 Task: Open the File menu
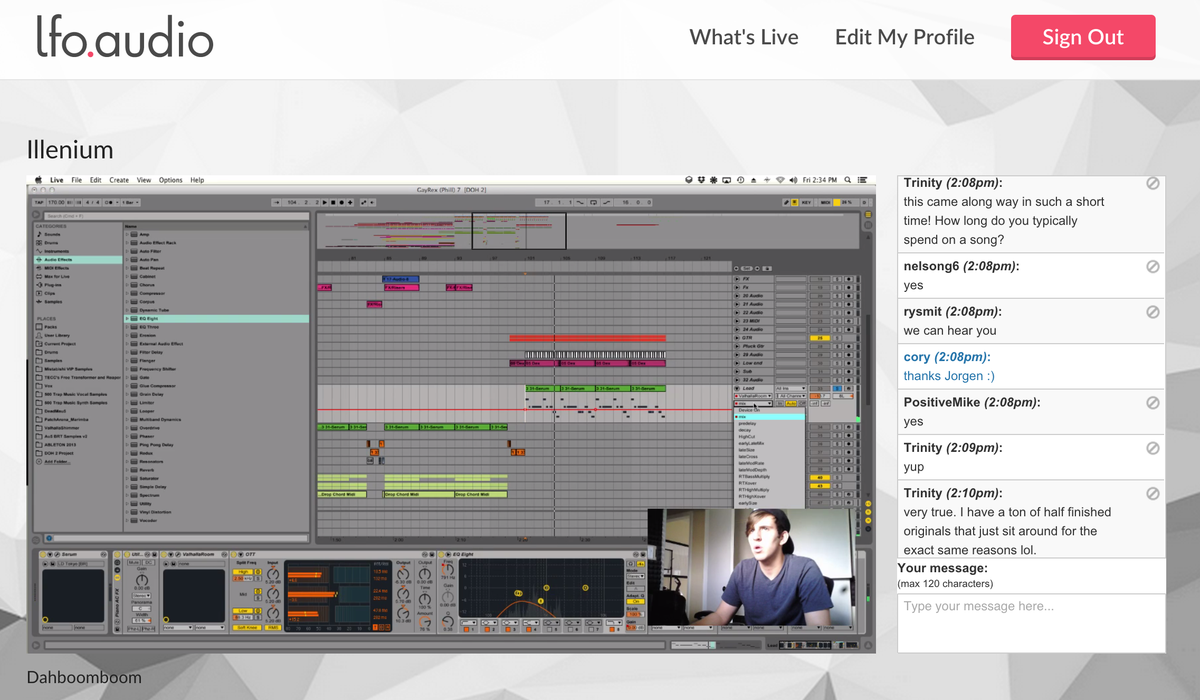coord(76,180)
